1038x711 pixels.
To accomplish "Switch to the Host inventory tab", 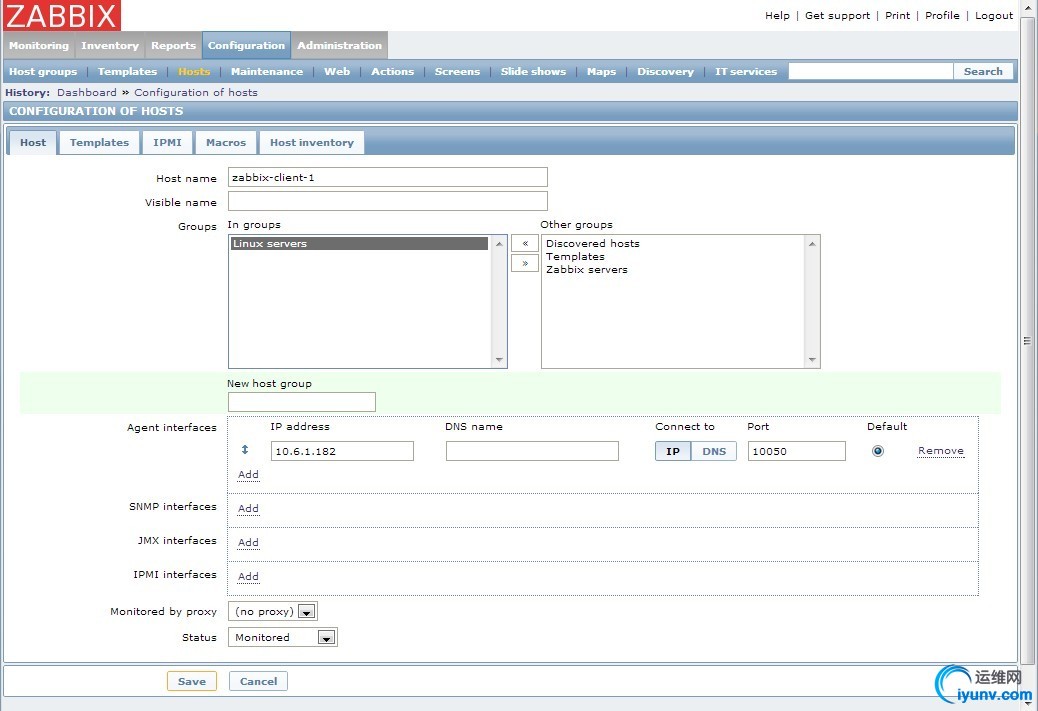I will pos(311,142).
